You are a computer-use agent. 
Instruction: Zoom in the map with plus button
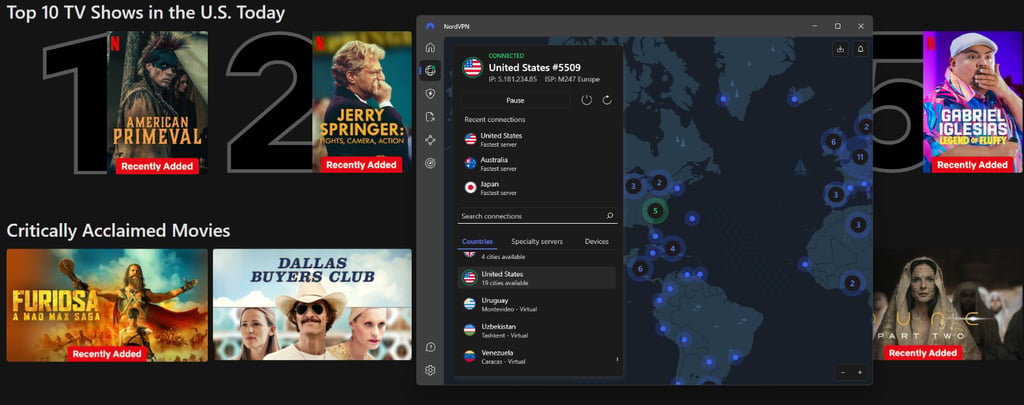tap(859, 372)
